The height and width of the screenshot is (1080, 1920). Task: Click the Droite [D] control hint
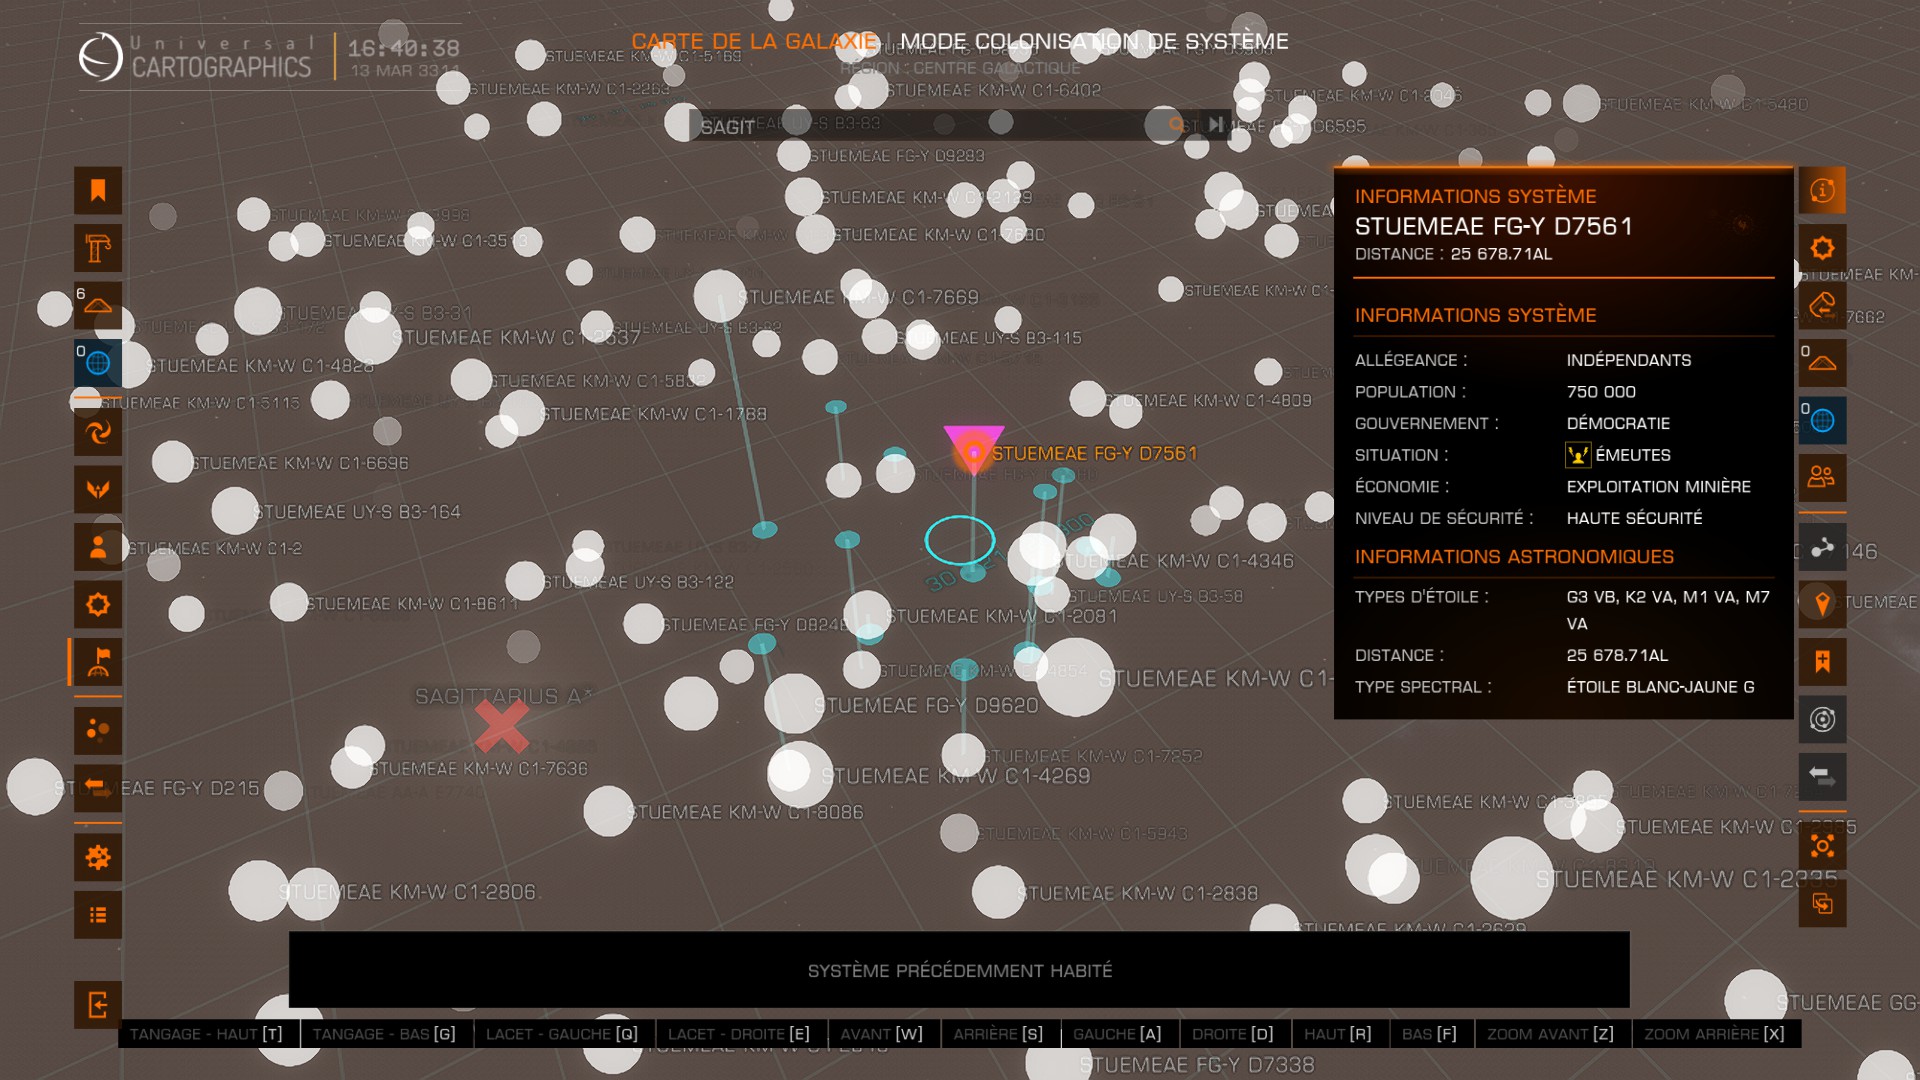(1233, 1034)
